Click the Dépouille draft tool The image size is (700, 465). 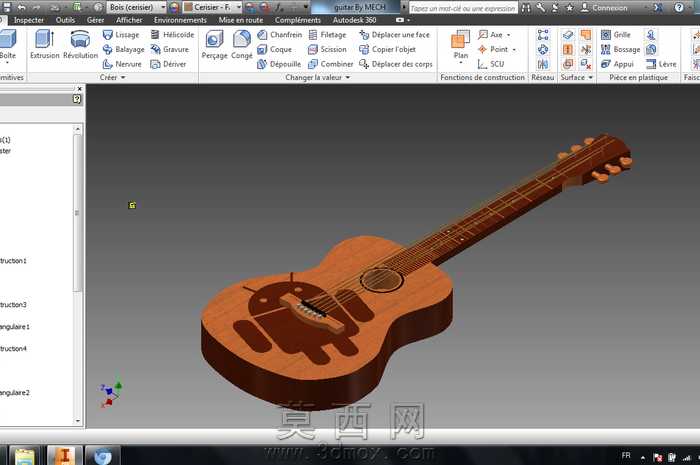pos(279,64)
